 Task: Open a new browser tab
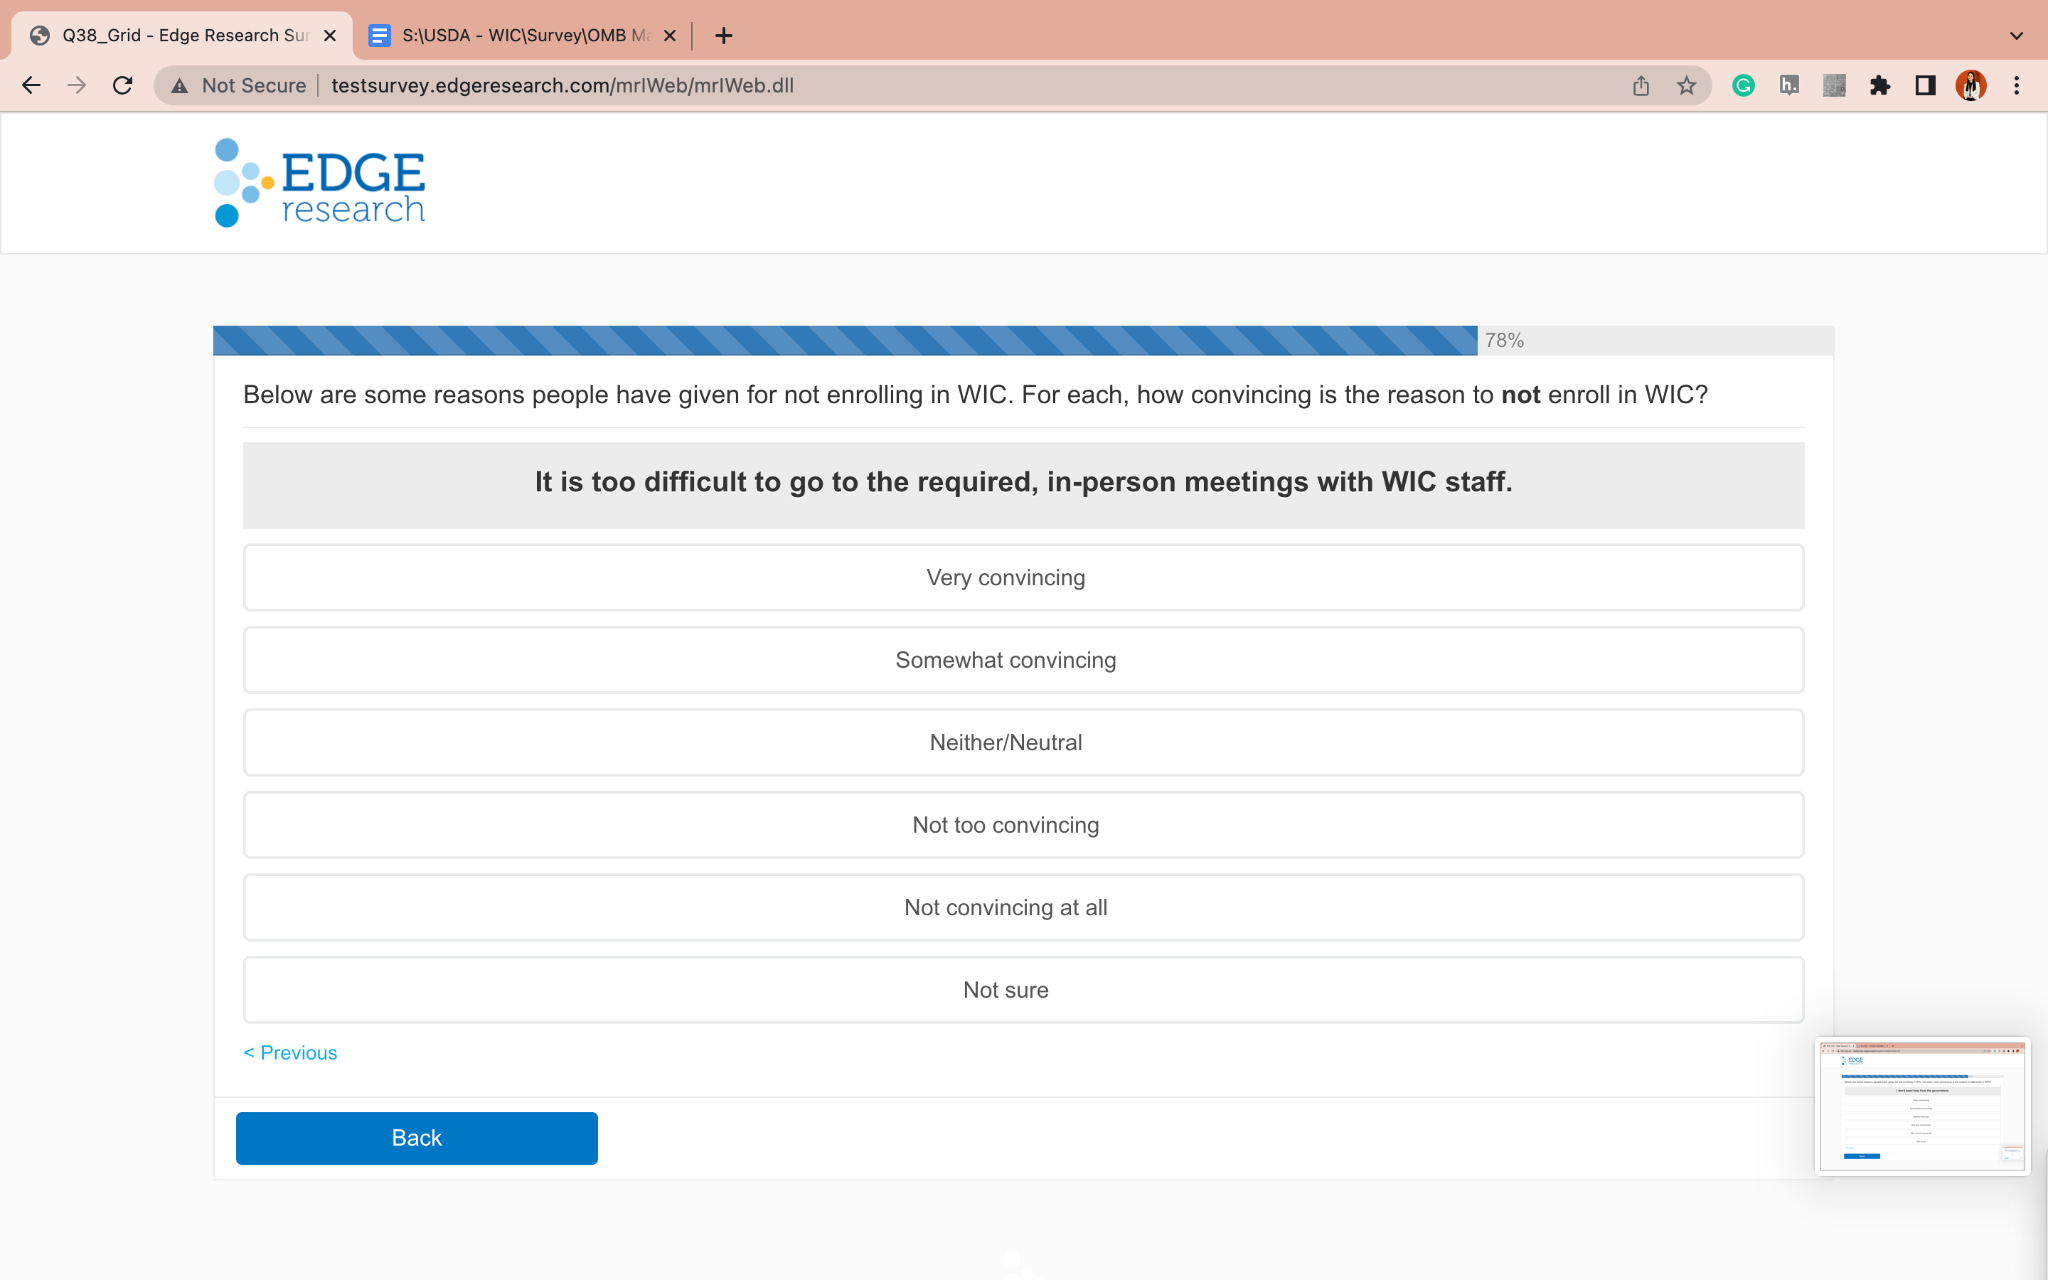pos(724,35)
